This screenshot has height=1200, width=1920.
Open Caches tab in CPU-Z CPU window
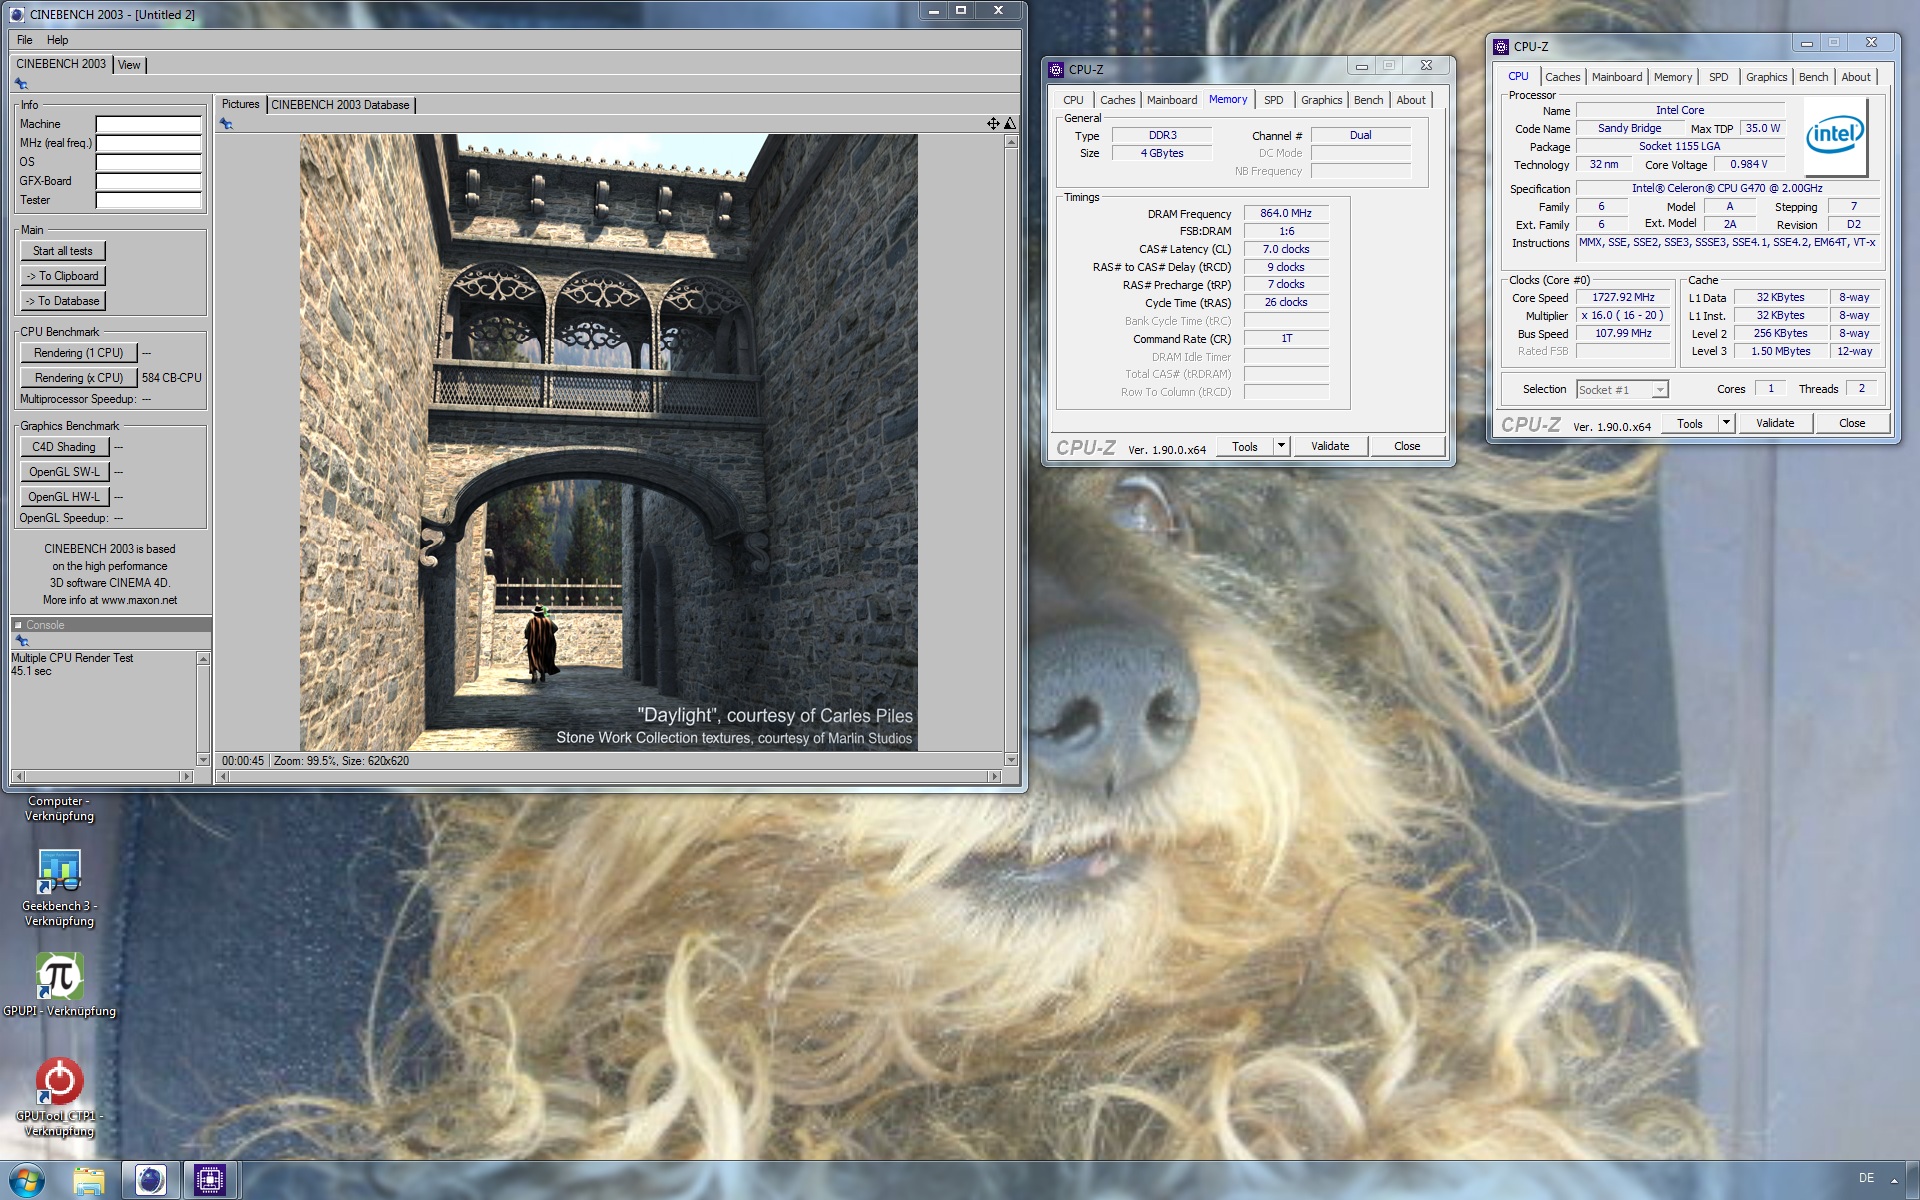1562,77
